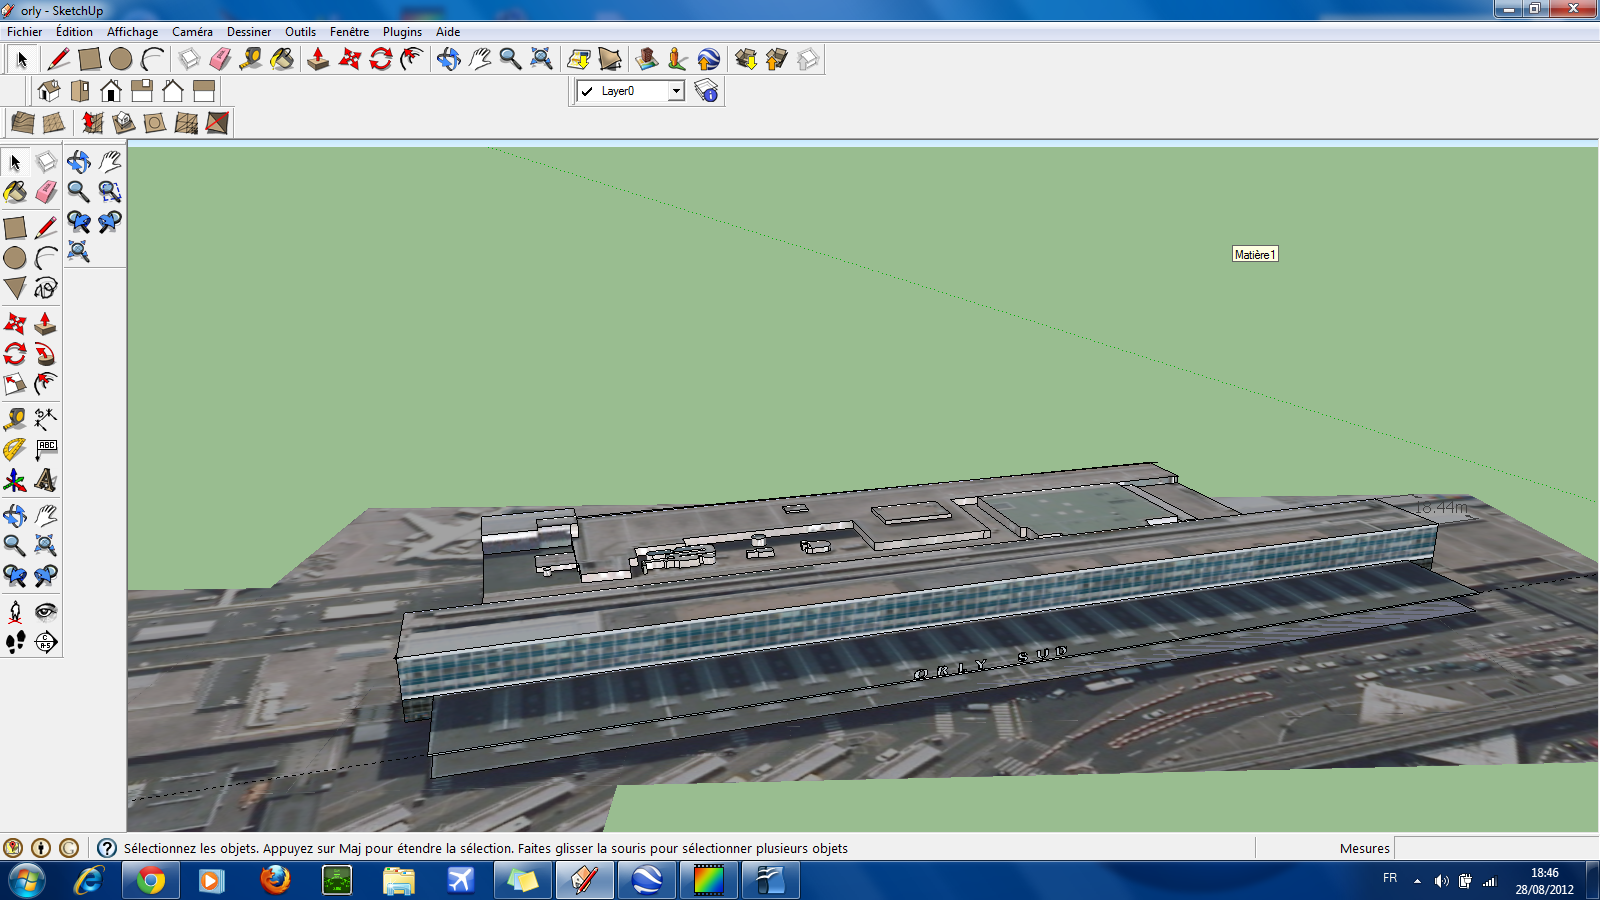Click the Mesures input field
The height and width of the screenshot is (900, 1600).
1495,848
